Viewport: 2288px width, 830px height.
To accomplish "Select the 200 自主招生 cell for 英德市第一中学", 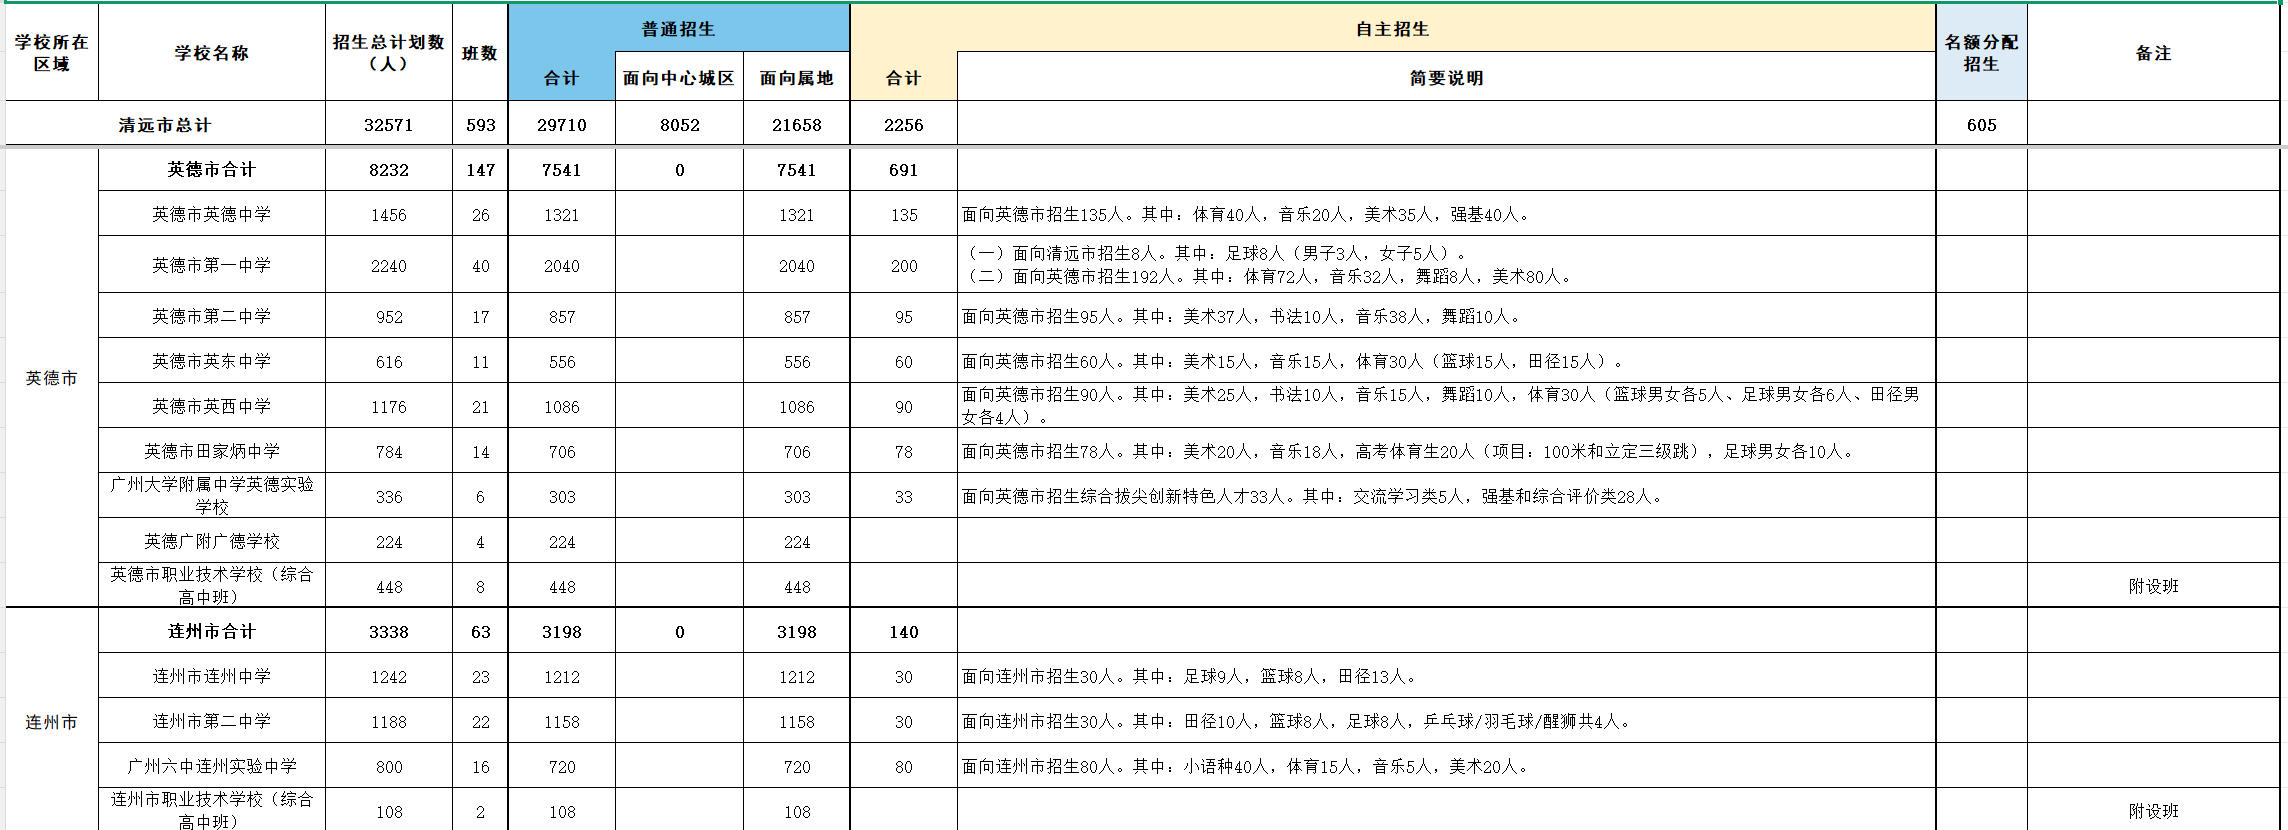I will [904, 265].
